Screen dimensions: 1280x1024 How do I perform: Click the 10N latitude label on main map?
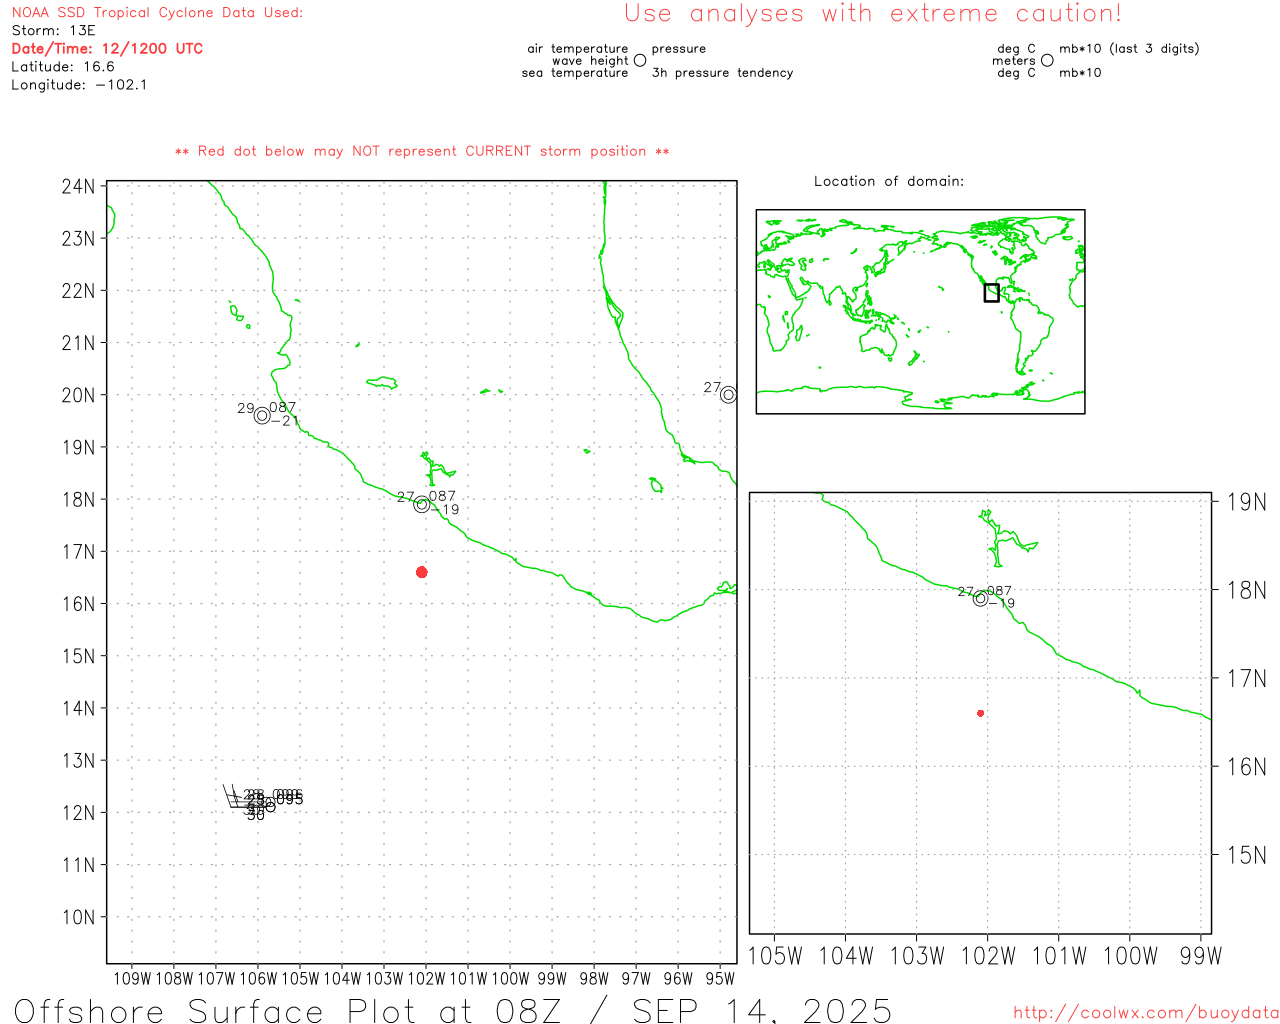pos(78,918)
